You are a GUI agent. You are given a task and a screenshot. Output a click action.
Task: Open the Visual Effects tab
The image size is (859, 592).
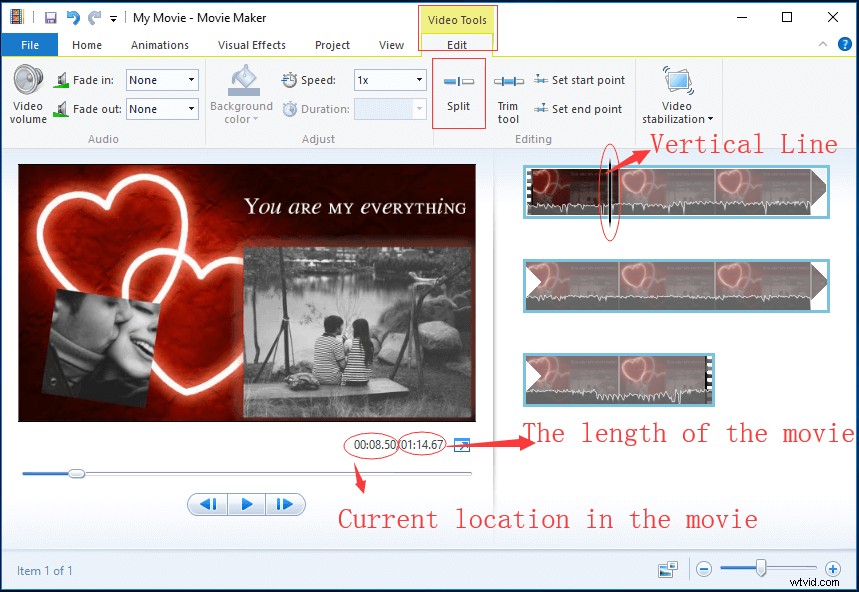coord(252,45)
